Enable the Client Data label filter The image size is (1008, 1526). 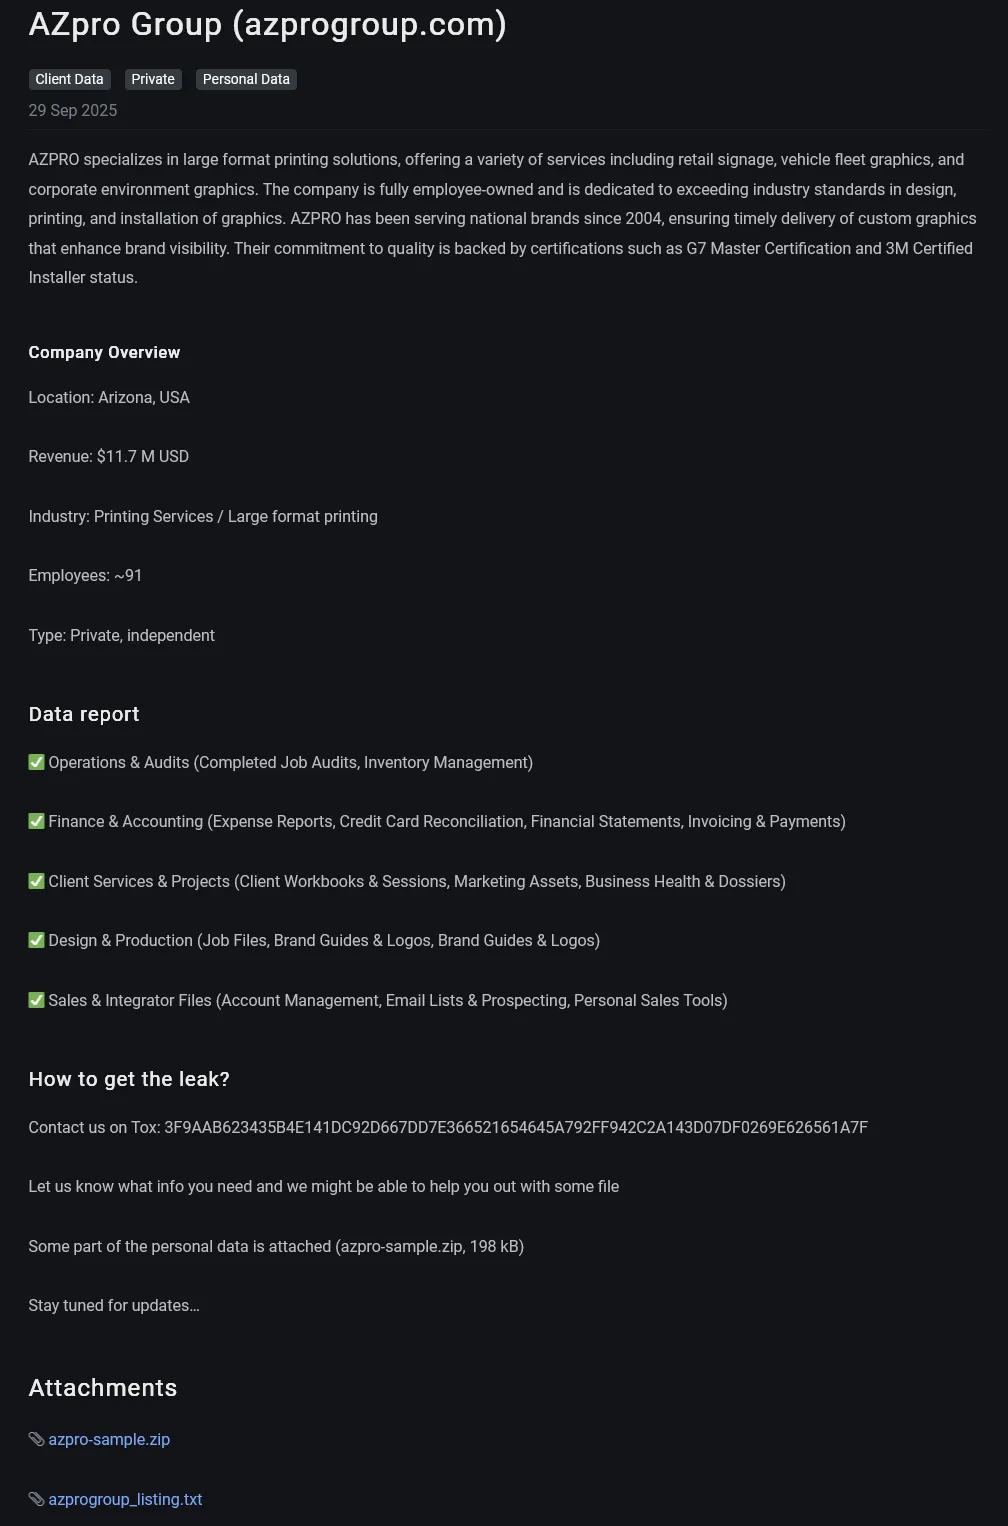tap(69, 79)
